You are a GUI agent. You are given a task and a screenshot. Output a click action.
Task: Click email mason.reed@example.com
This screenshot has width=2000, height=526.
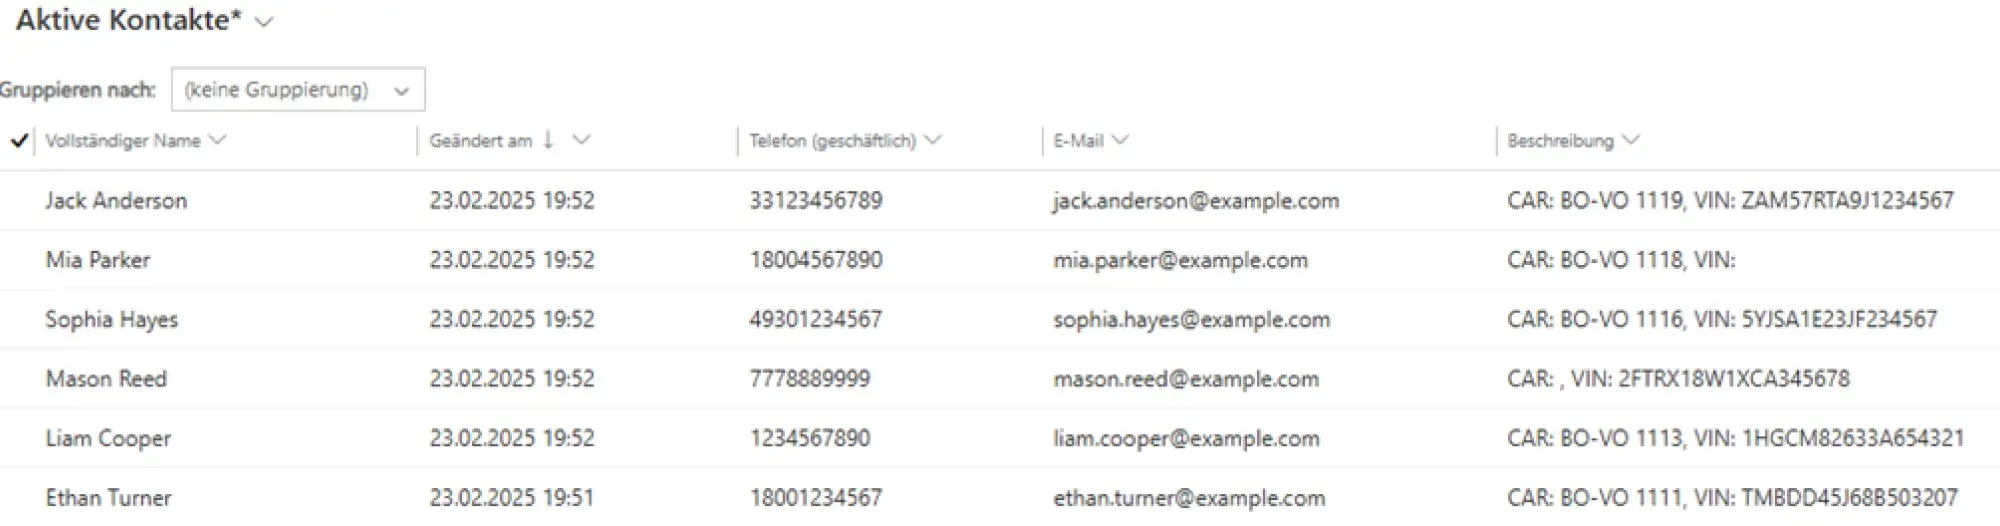1186,379
